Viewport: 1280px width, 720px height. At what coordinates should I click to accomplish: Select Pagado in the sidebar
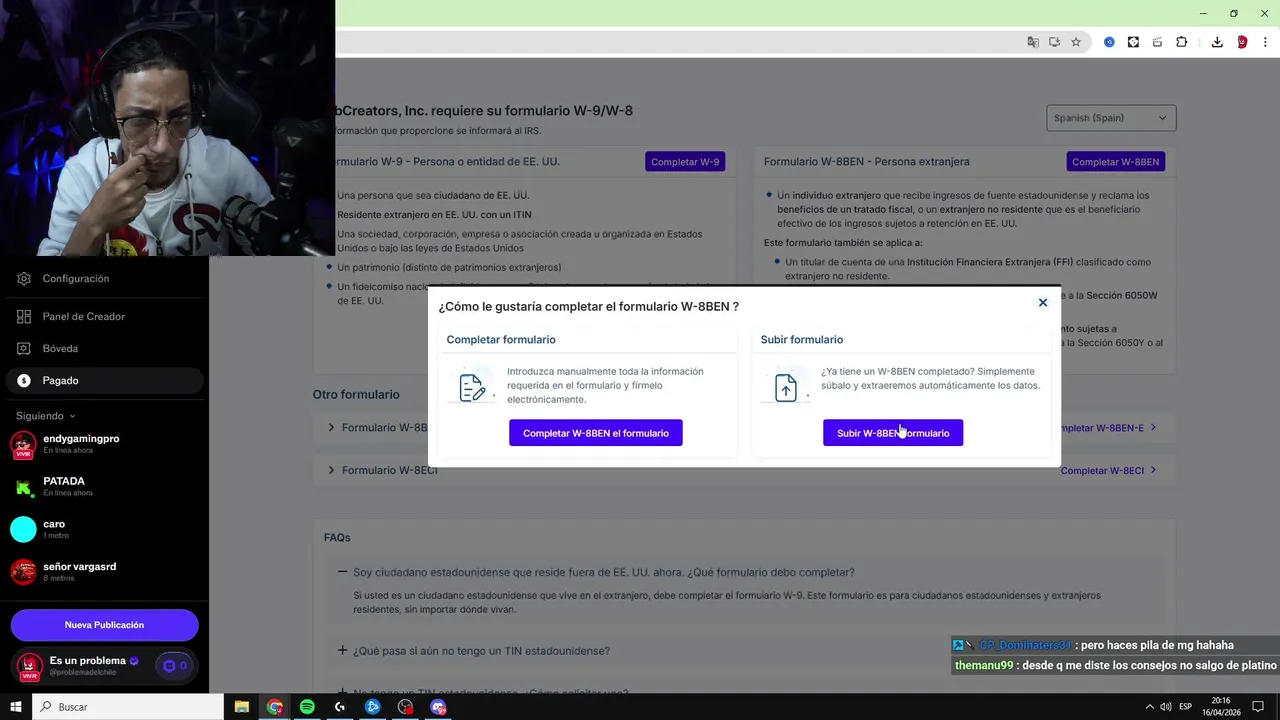click(105, 381)
